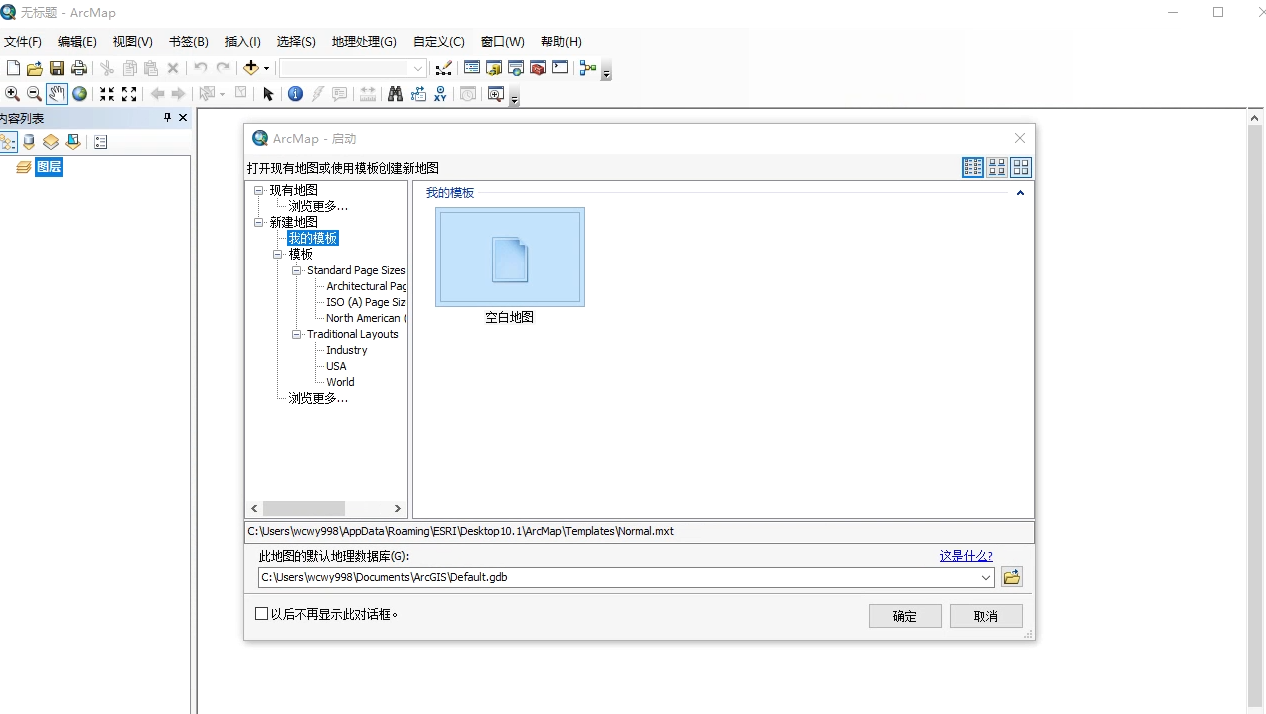The width and height of the screenshot is (1266, 714).
Task: Click the Full Extent globe icon
Action: [79, 94]
